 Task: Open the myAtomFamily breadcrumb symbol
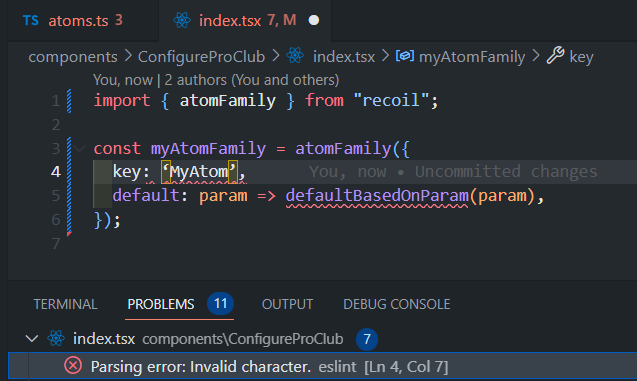472,57
